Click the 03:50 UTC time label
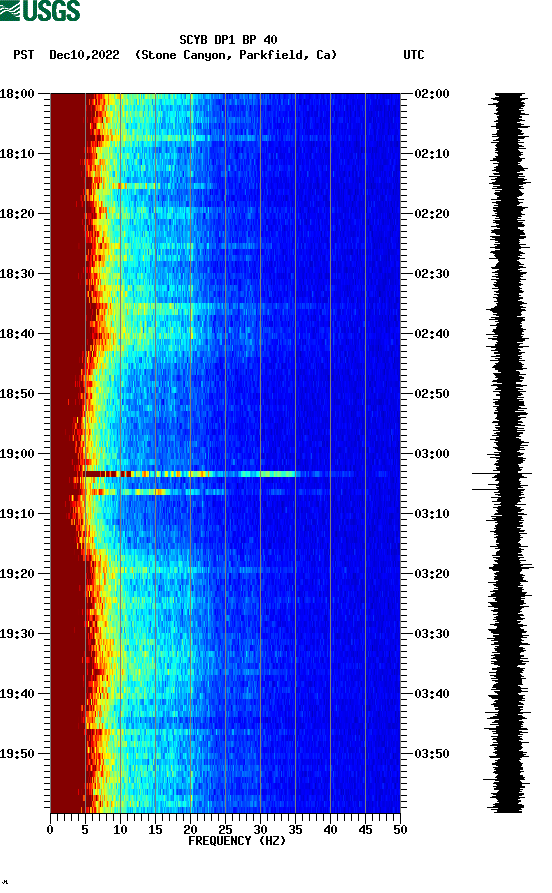This screenshot has height=893, width=552. [x=432, y=753]
